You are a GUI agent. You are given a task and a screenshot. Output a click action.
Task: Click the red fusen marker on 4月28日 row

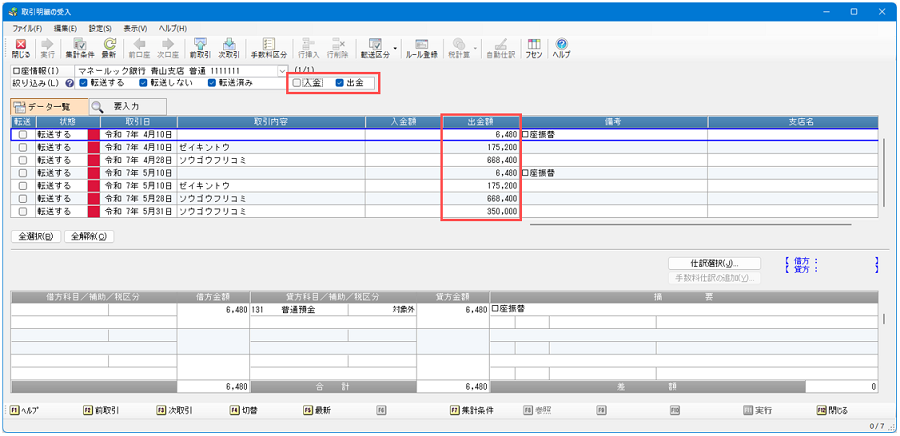94,160
